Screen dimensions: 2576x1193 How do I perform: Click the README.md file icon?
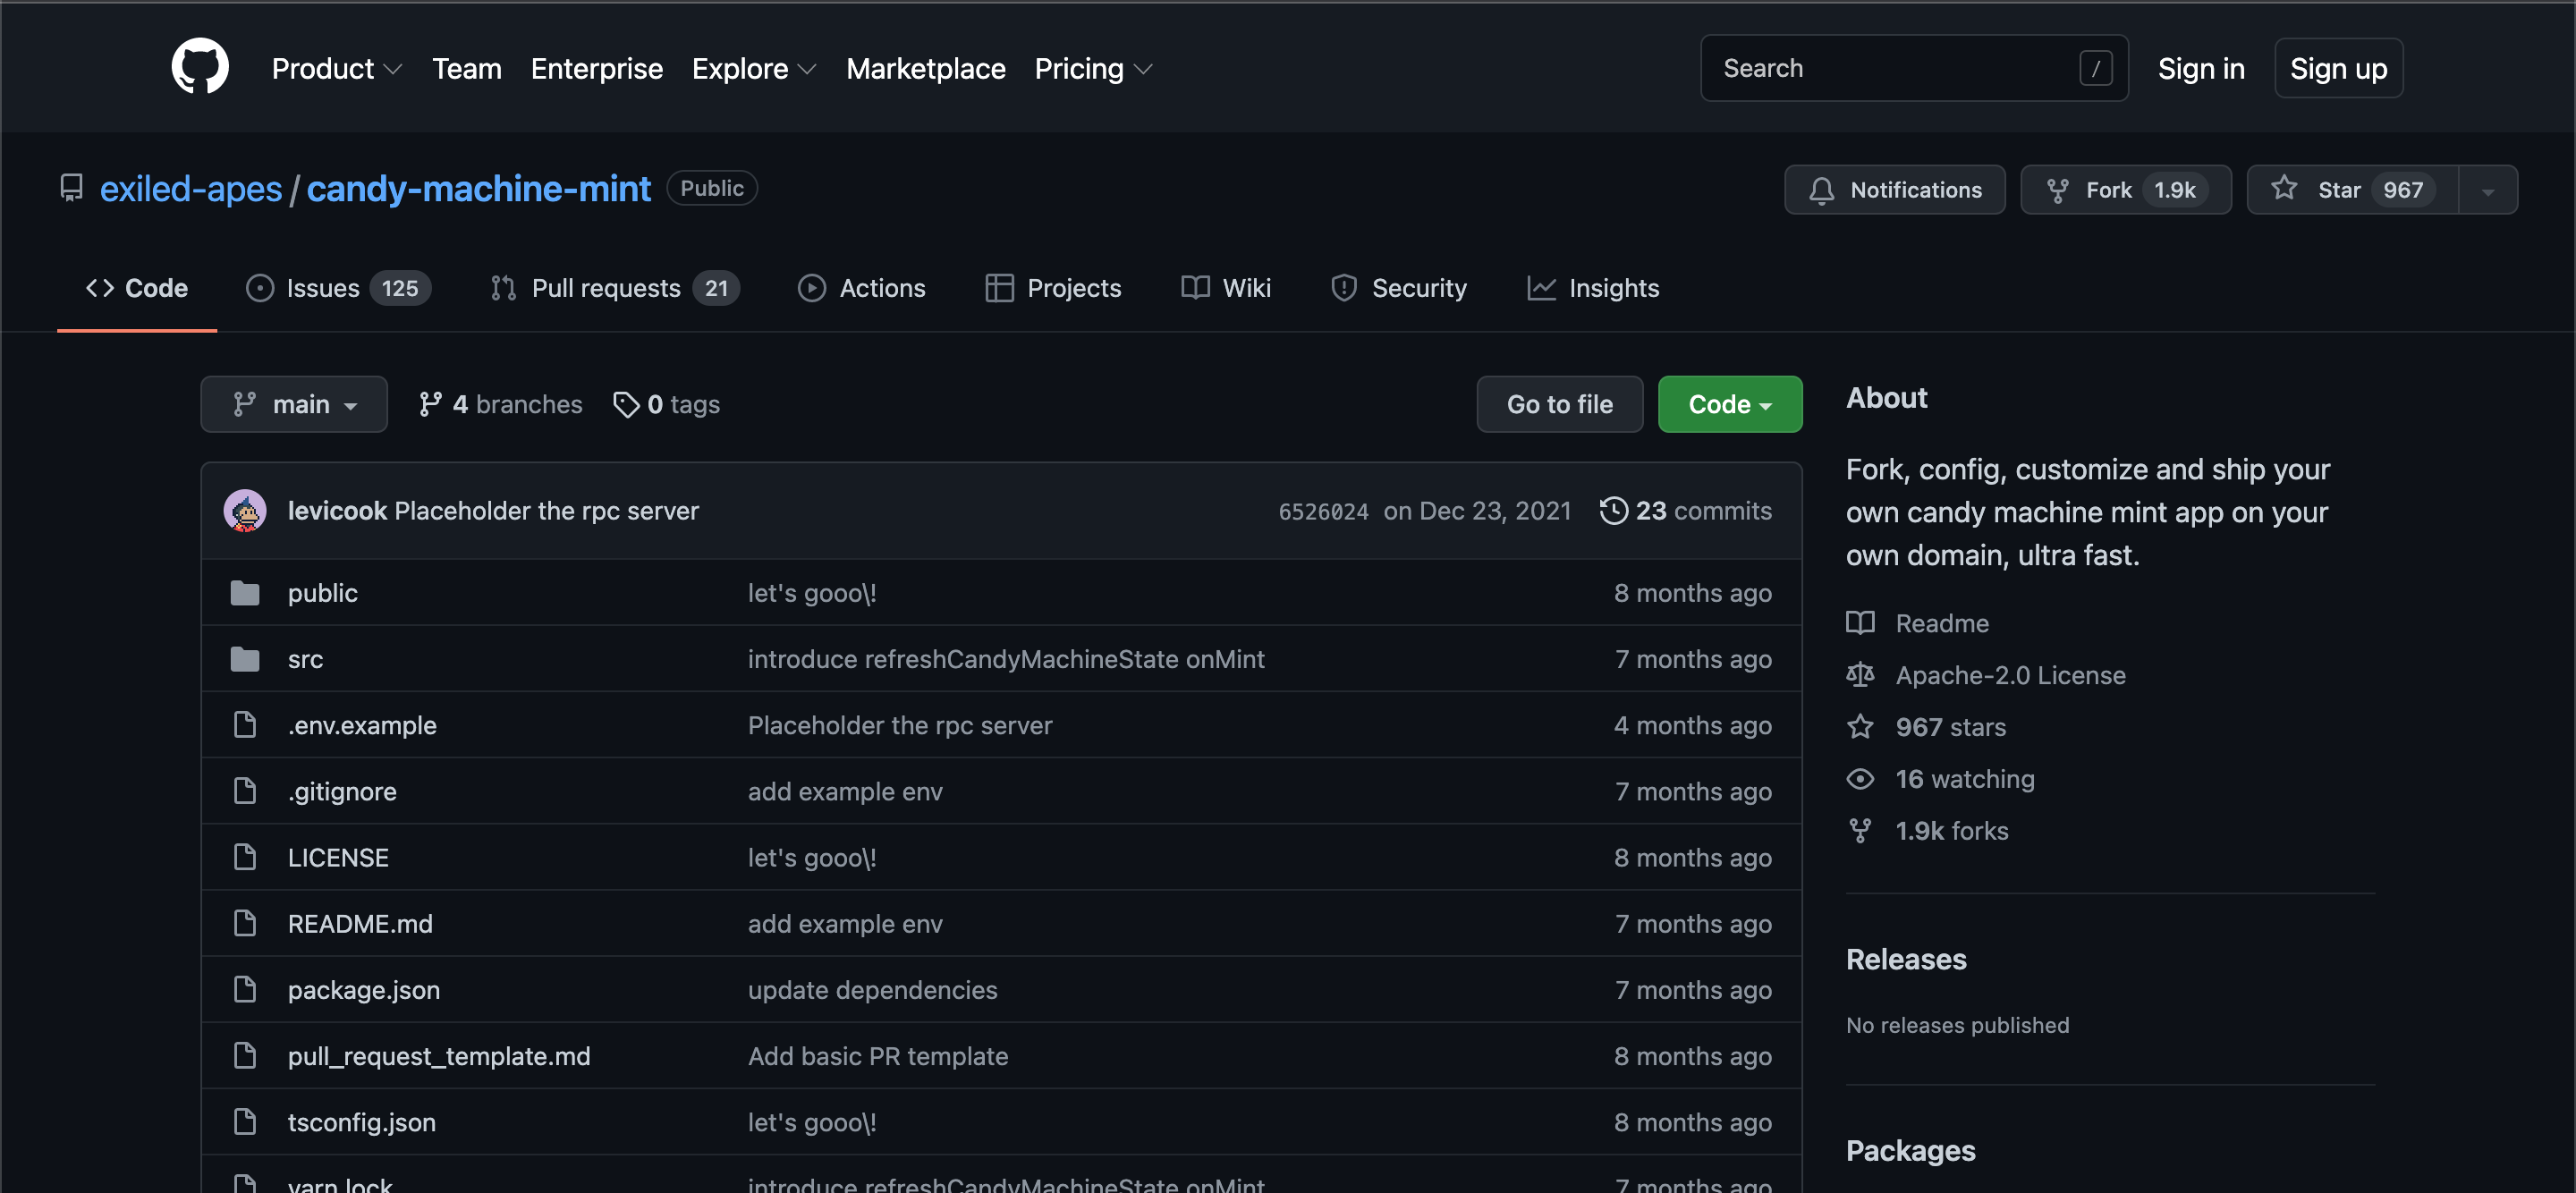245,923
